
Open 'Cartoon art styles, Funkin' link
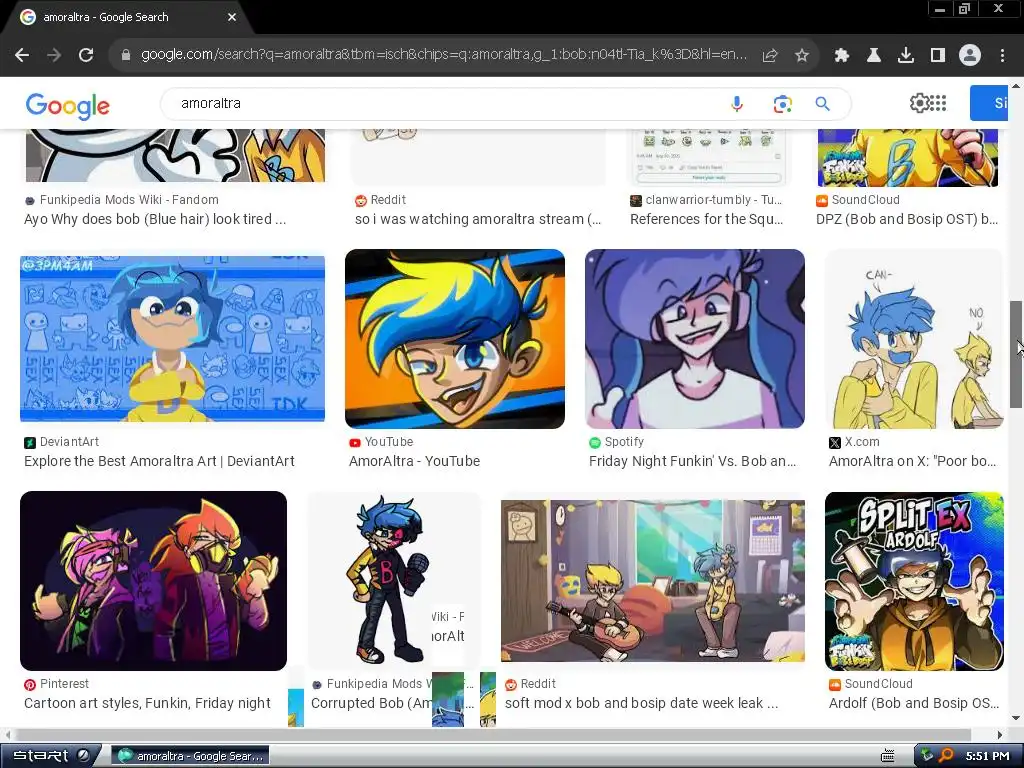(148, 703)
